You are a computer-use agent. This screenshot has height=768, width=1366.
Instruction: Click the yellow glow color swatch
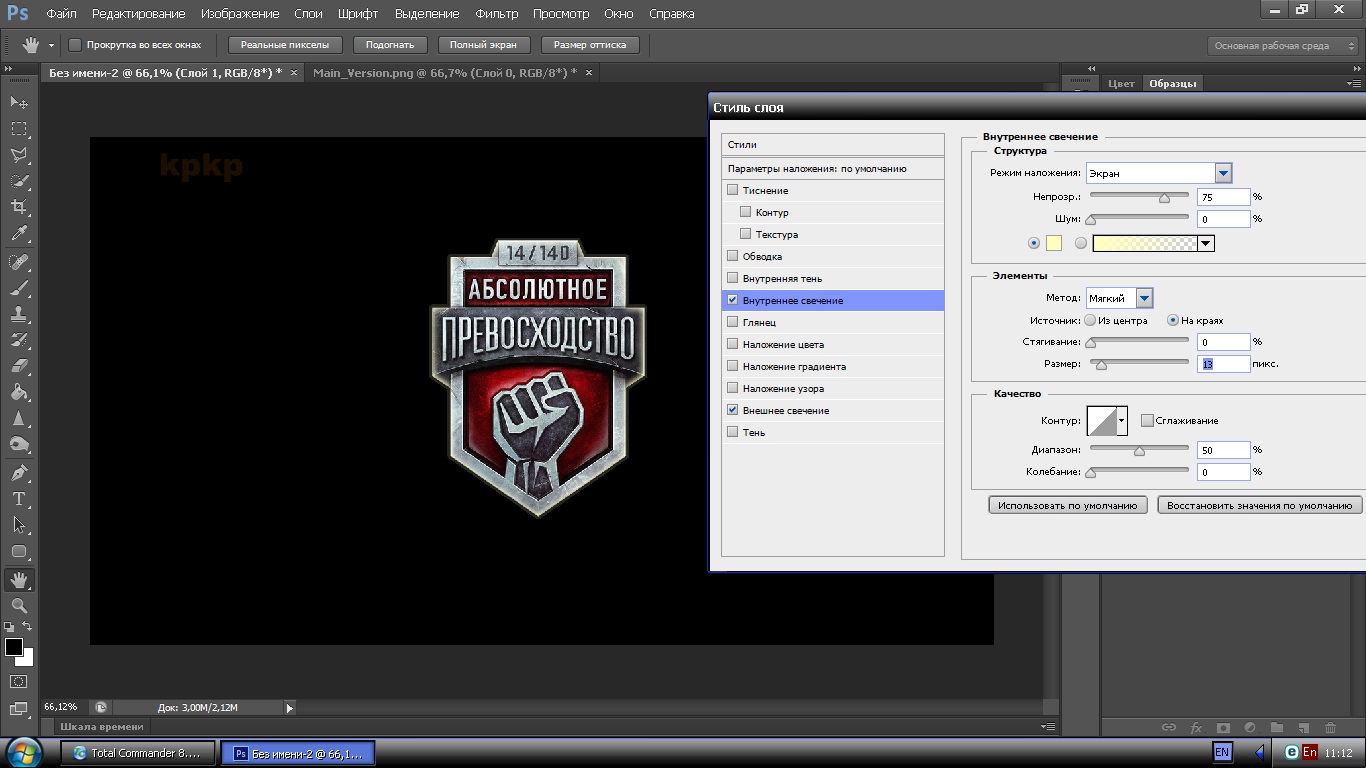coord(1053,243)
